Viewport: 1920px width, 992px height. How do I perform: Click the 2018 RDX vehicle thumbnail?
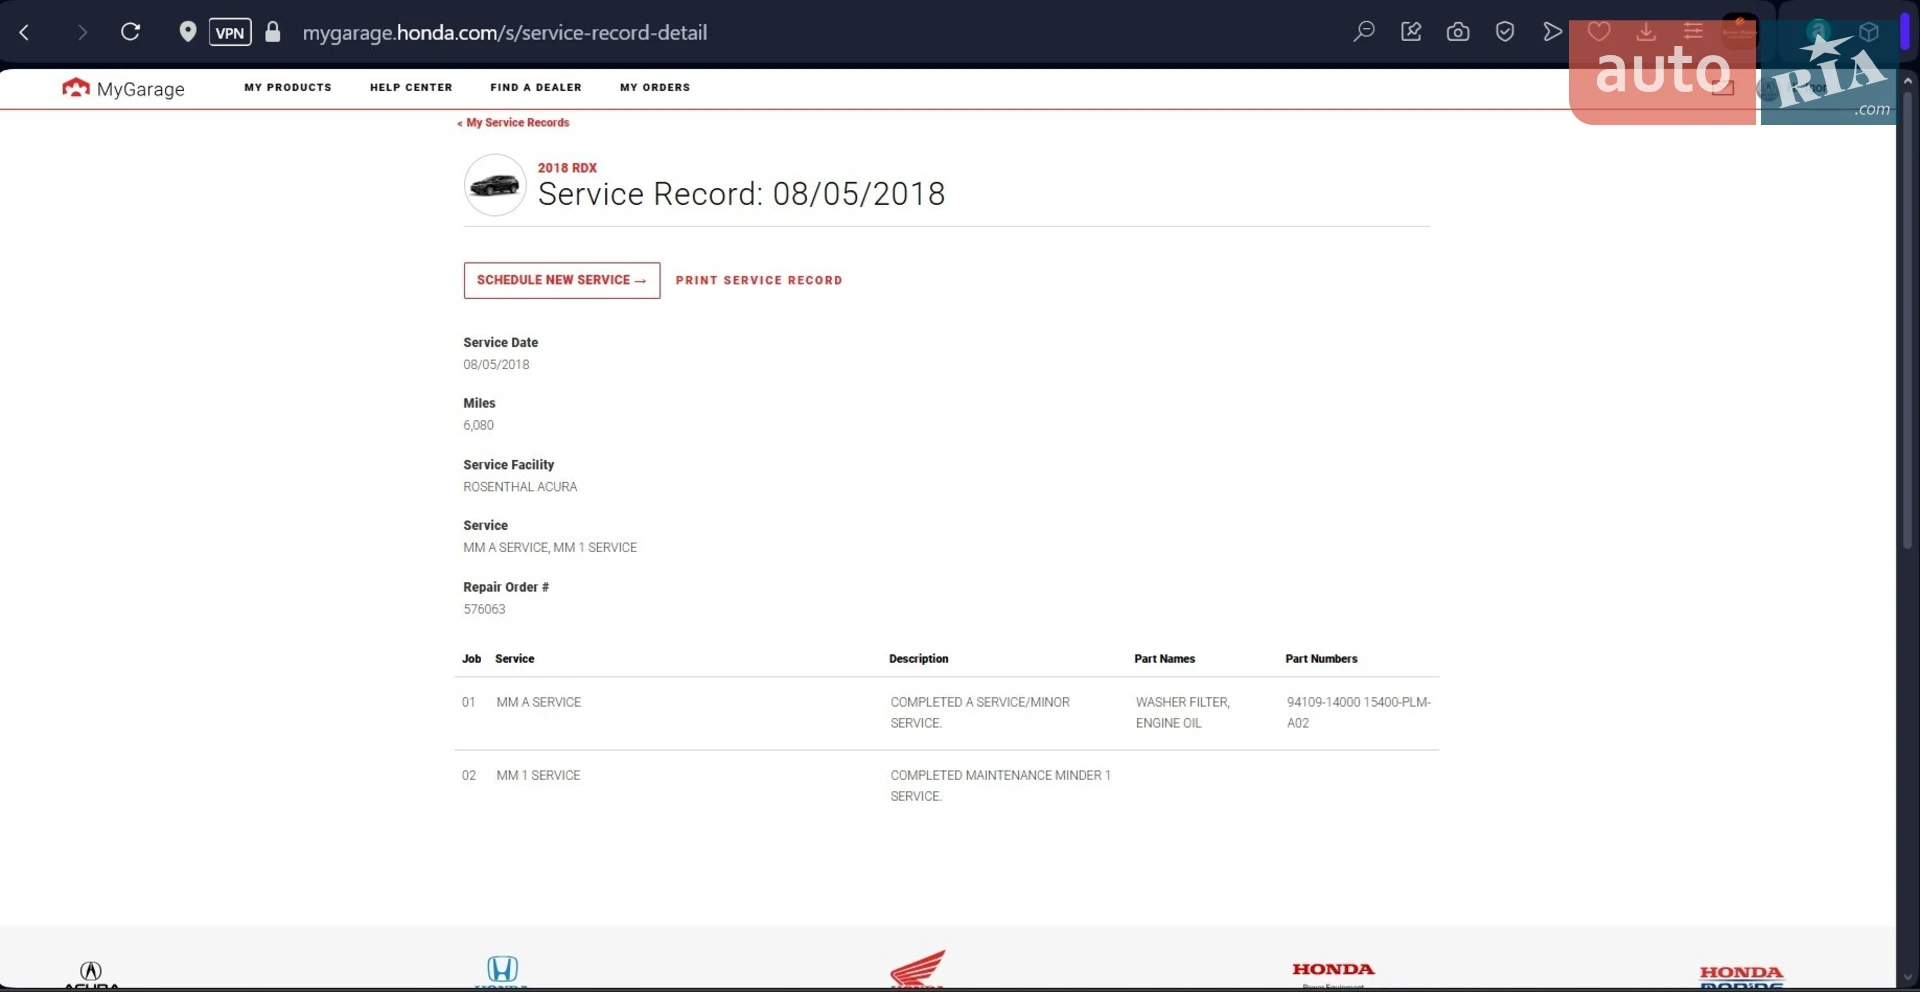[x=495, y=185]
